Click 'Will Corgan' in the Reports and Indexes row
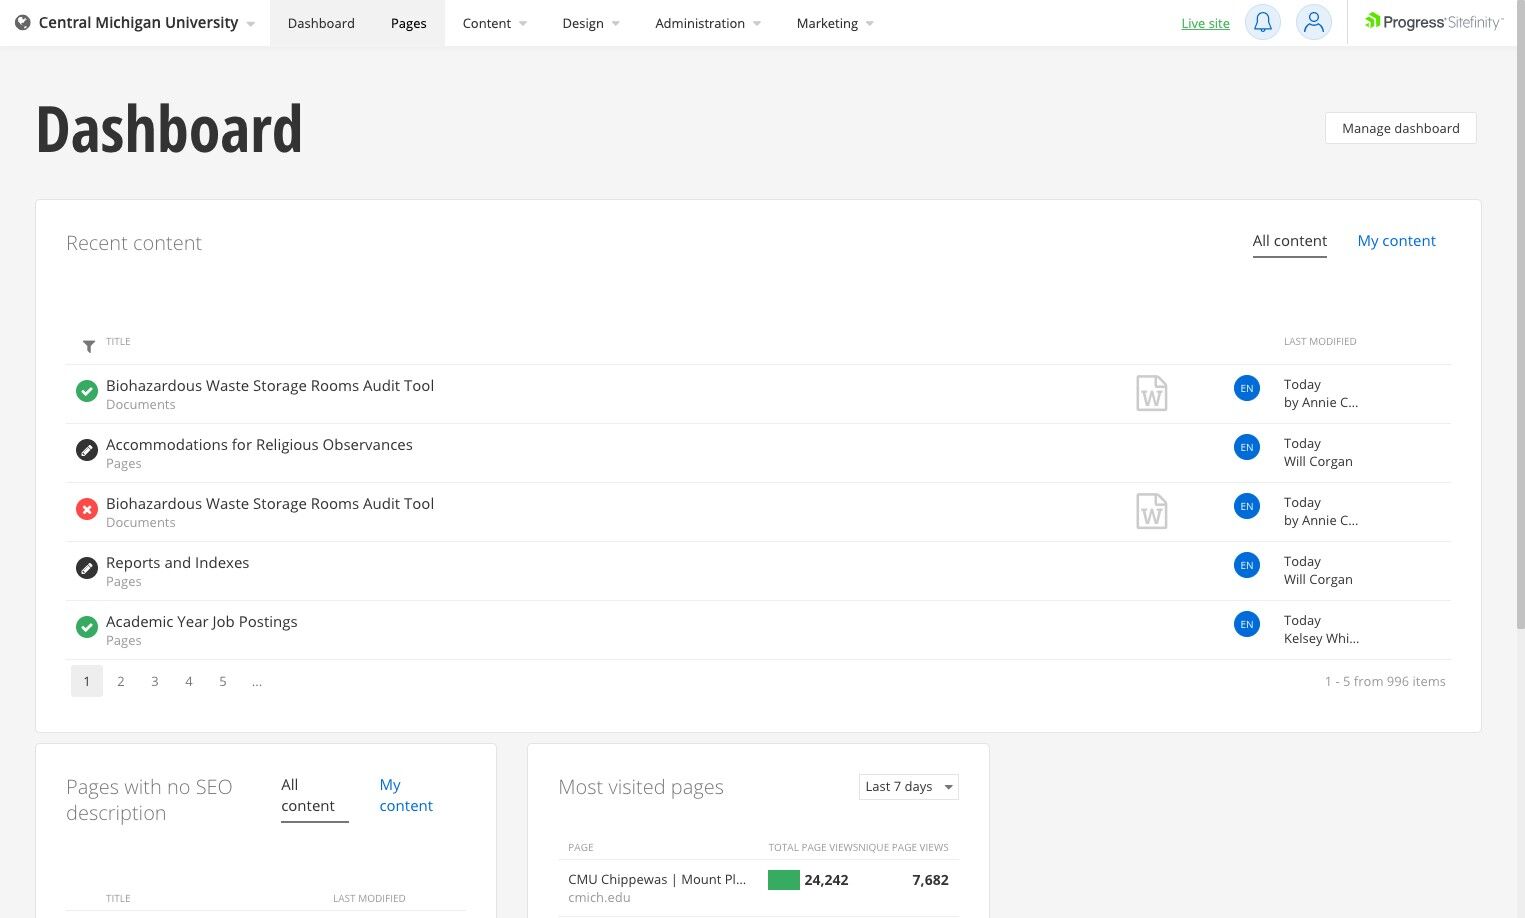The width and height of the screenshot is (1525, 918). (x=1318, y=580)
